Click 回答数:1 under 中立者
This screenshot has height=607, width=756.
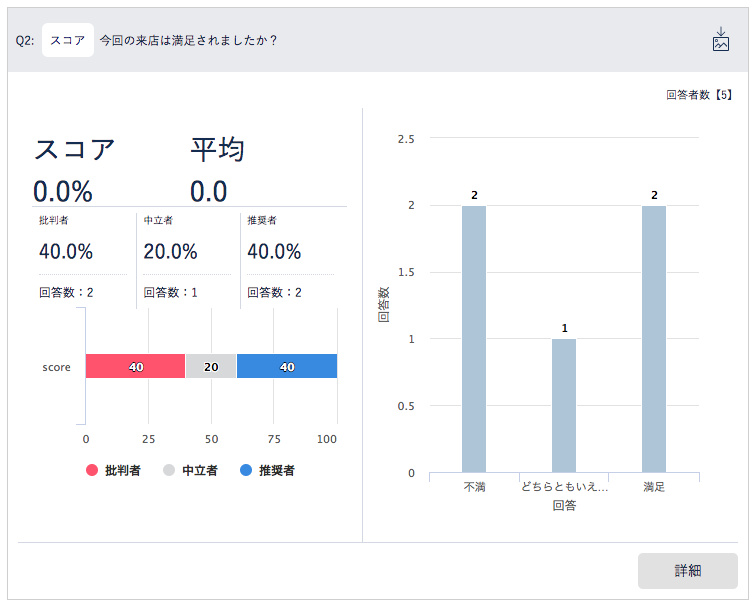[170, 292]
